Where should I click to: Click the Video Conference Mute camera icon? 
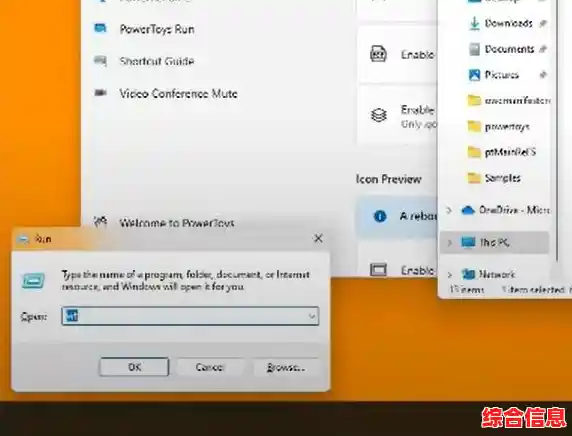tap(100, 93)
